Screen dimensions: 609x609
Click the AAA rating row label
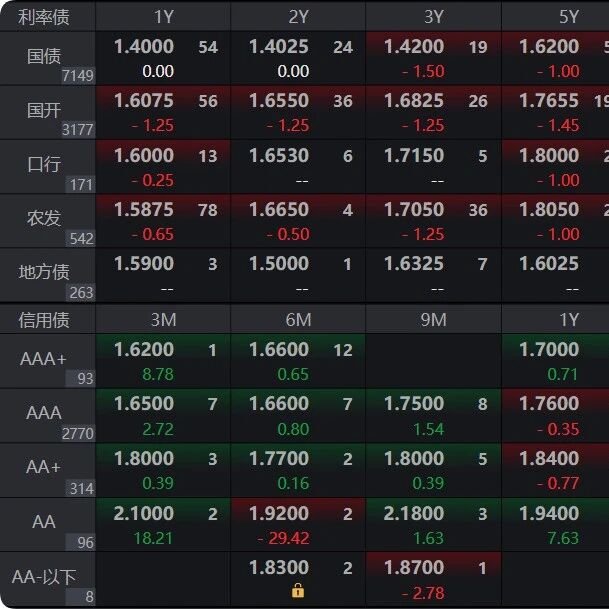pos(44,413)
